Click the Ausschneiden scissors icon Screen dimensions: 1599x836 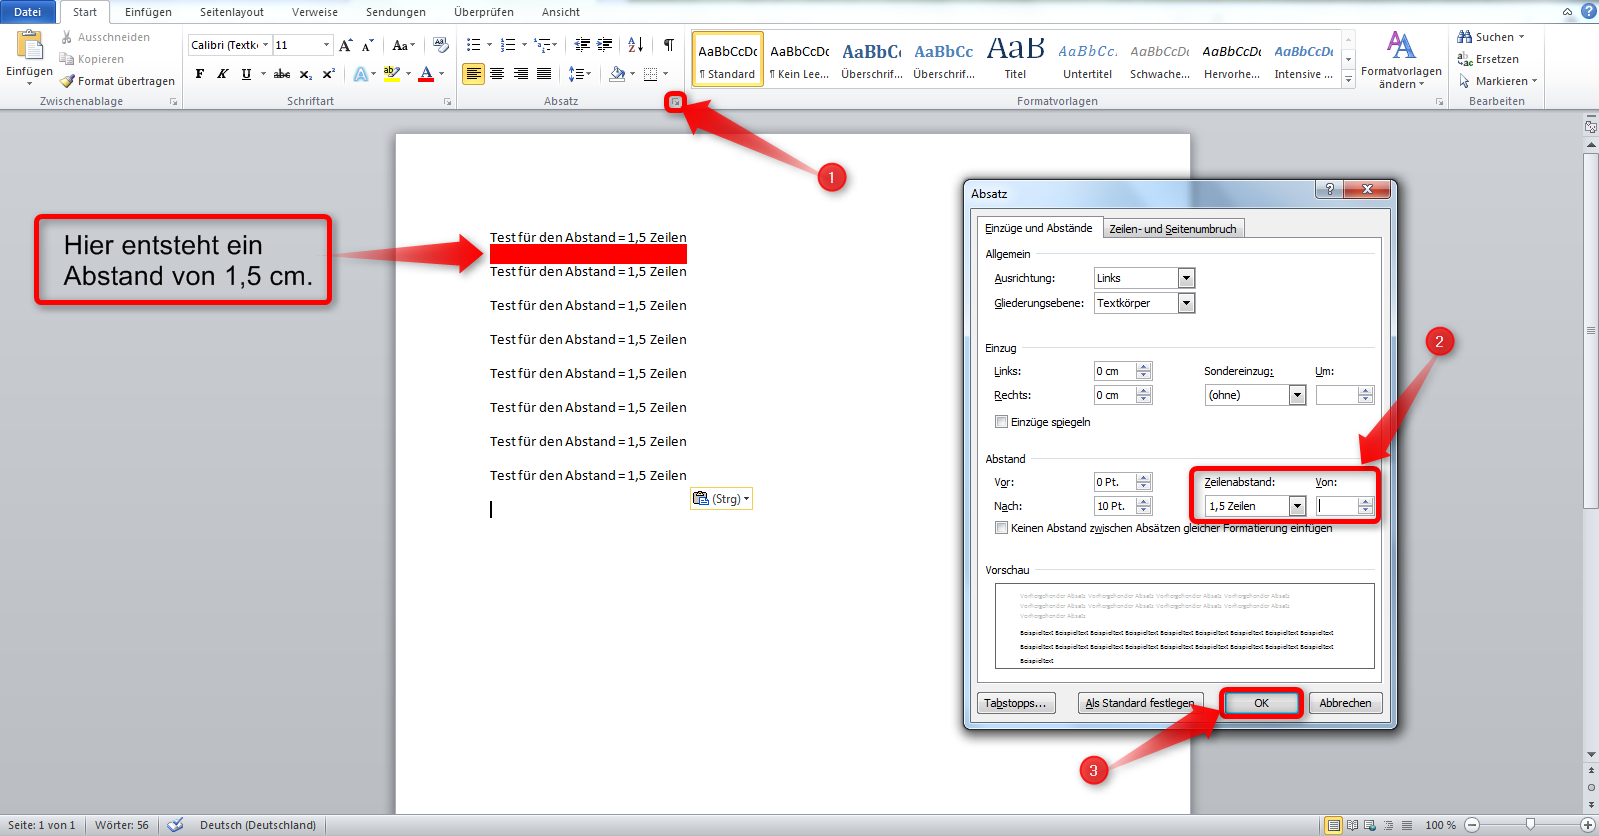67,37
